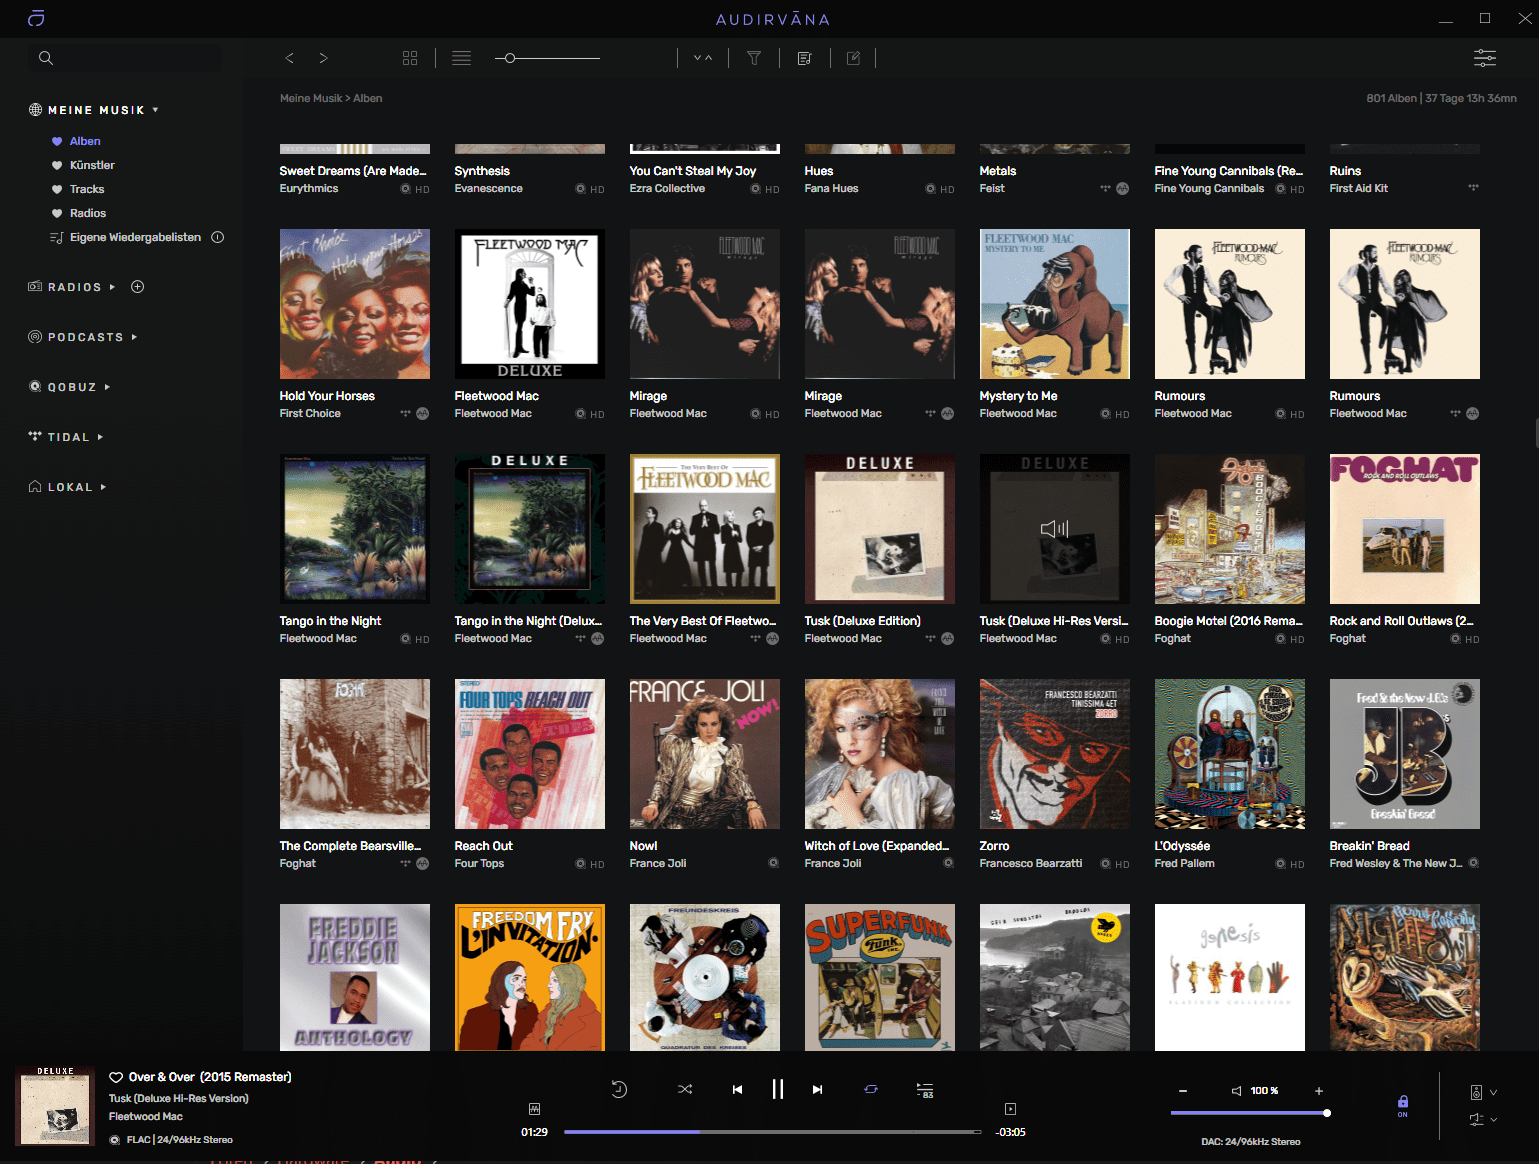Screen dimensions: 1539x1164
Task: Skip to the previous track
Action: click(x=737, y=1090)
